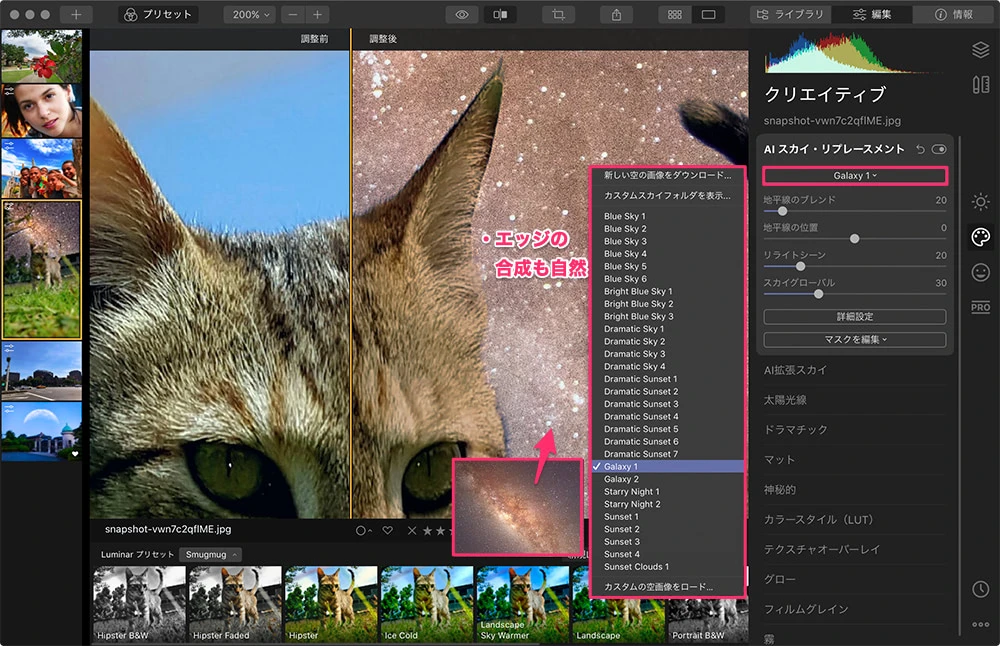Reset AI スカイ・リプレースメント with undo arrow
Viewport: 1000px width, 646px height.
tap(920, 149)
